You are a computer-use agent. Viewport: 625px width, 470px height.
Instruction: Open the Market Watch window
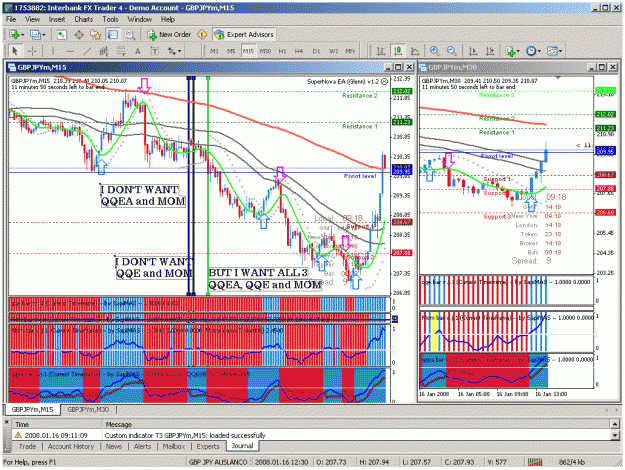point(61,35)
